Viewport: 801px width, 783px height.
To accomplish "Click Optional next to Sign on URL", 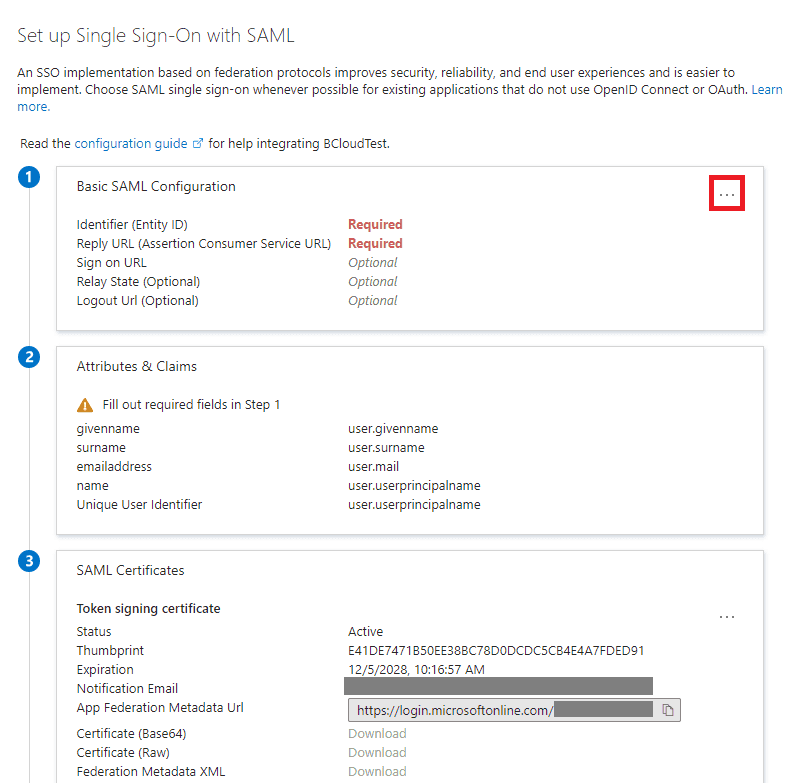I will 373,263.
